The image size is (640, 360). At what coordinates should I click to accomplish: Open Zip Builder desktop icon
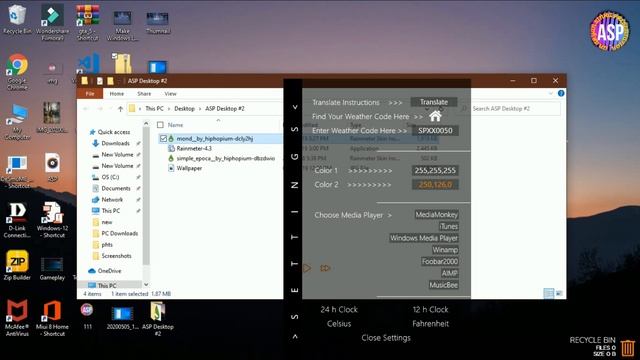coord(17,265)
